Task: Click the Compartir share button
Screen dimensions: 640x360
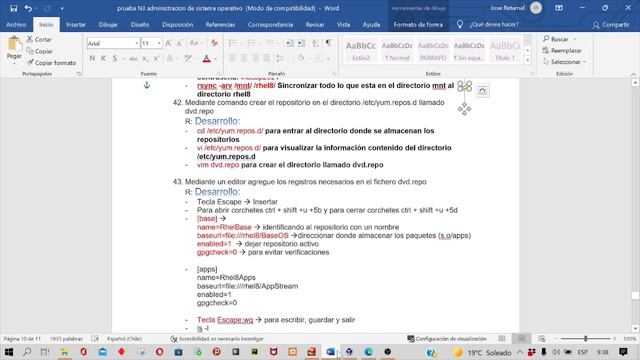Action: (x=611, y=25)
